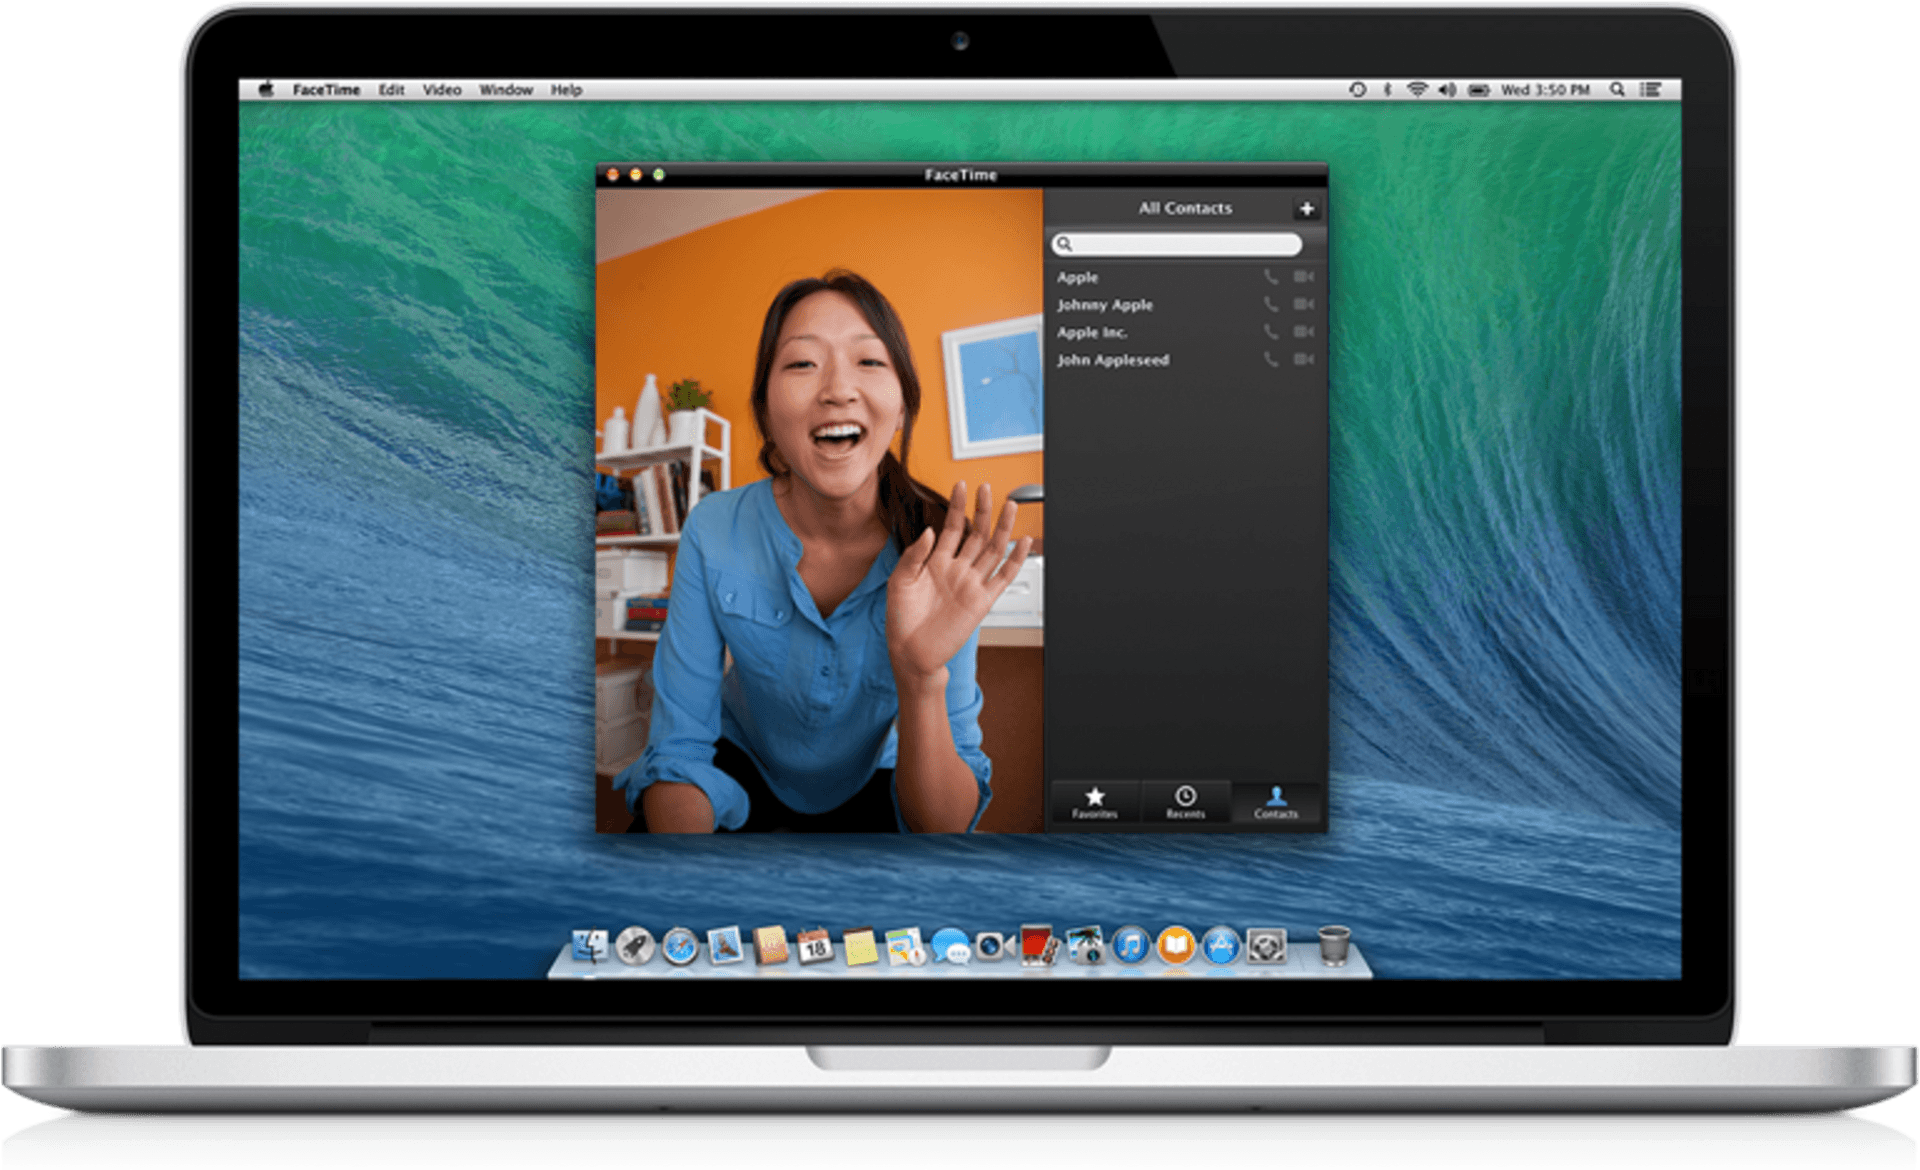Add a new contact with the plus button
This screenshot has width=1920, height=1170.
(1306, 209)
